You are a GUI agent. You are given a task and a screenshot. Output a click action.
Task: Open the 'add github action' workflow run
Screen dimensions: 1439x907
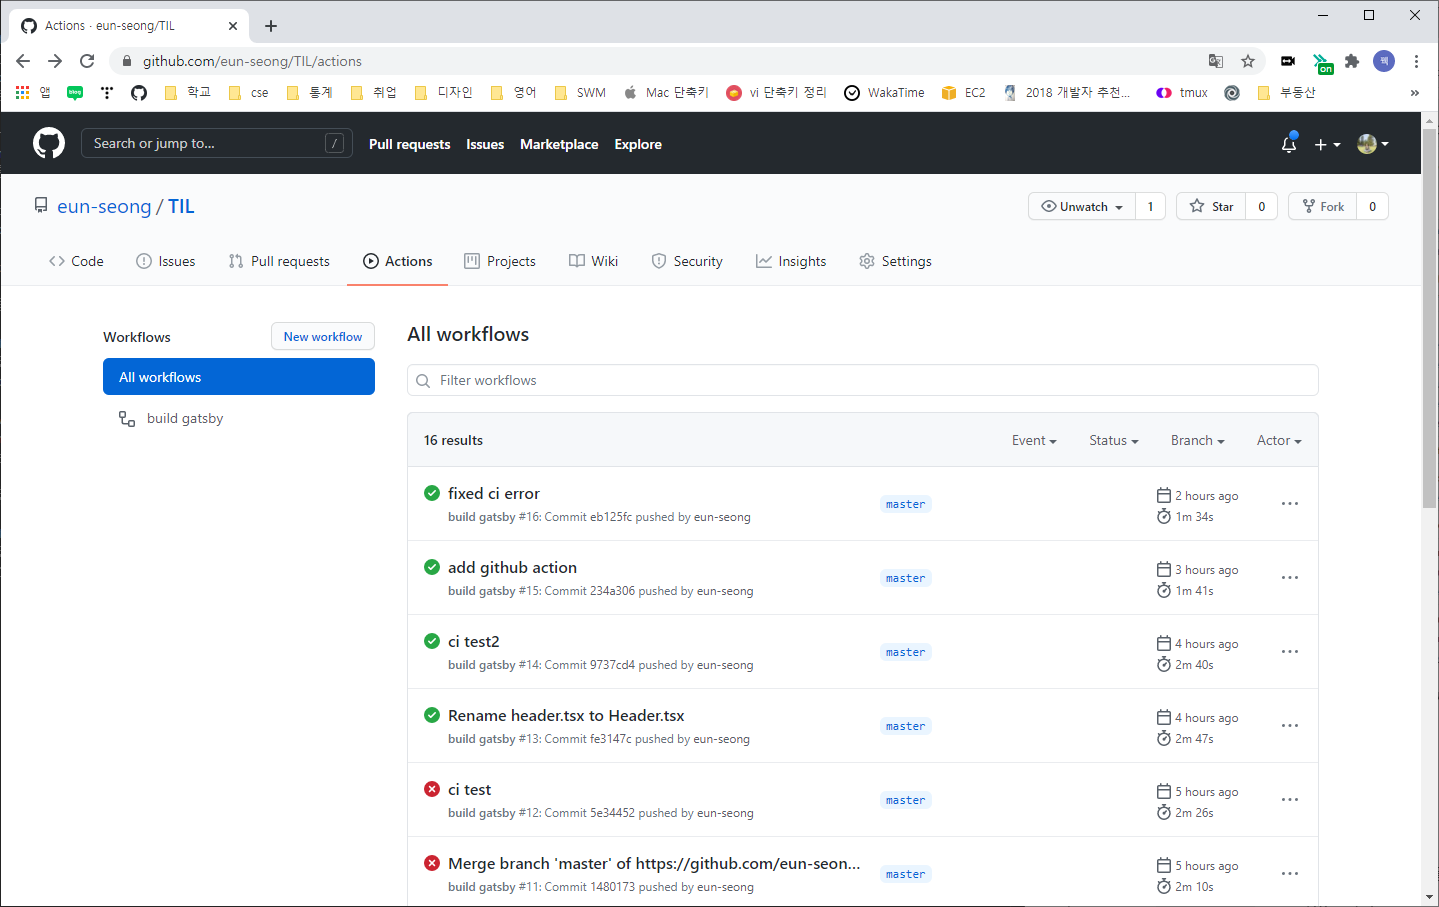point(512,567)
